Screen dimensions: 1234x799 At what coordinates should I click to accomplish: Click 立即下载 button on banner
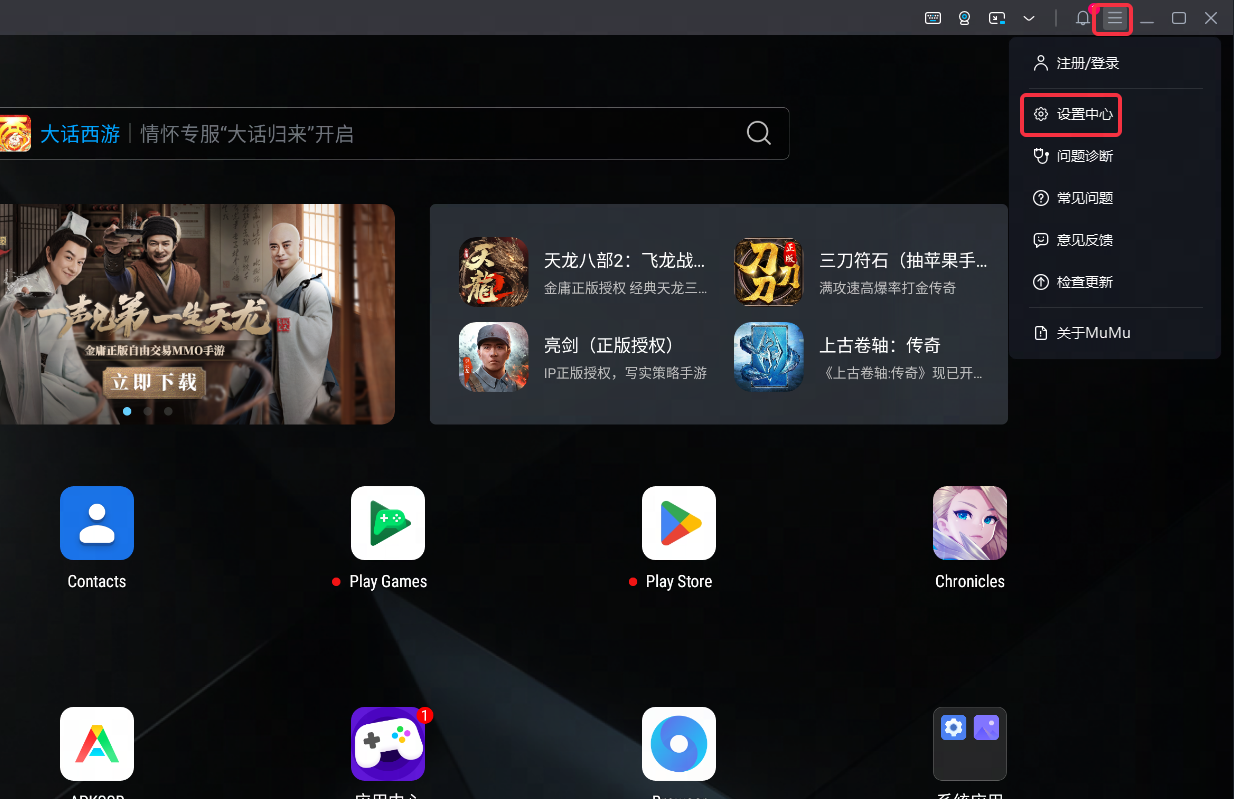point(155,381)
